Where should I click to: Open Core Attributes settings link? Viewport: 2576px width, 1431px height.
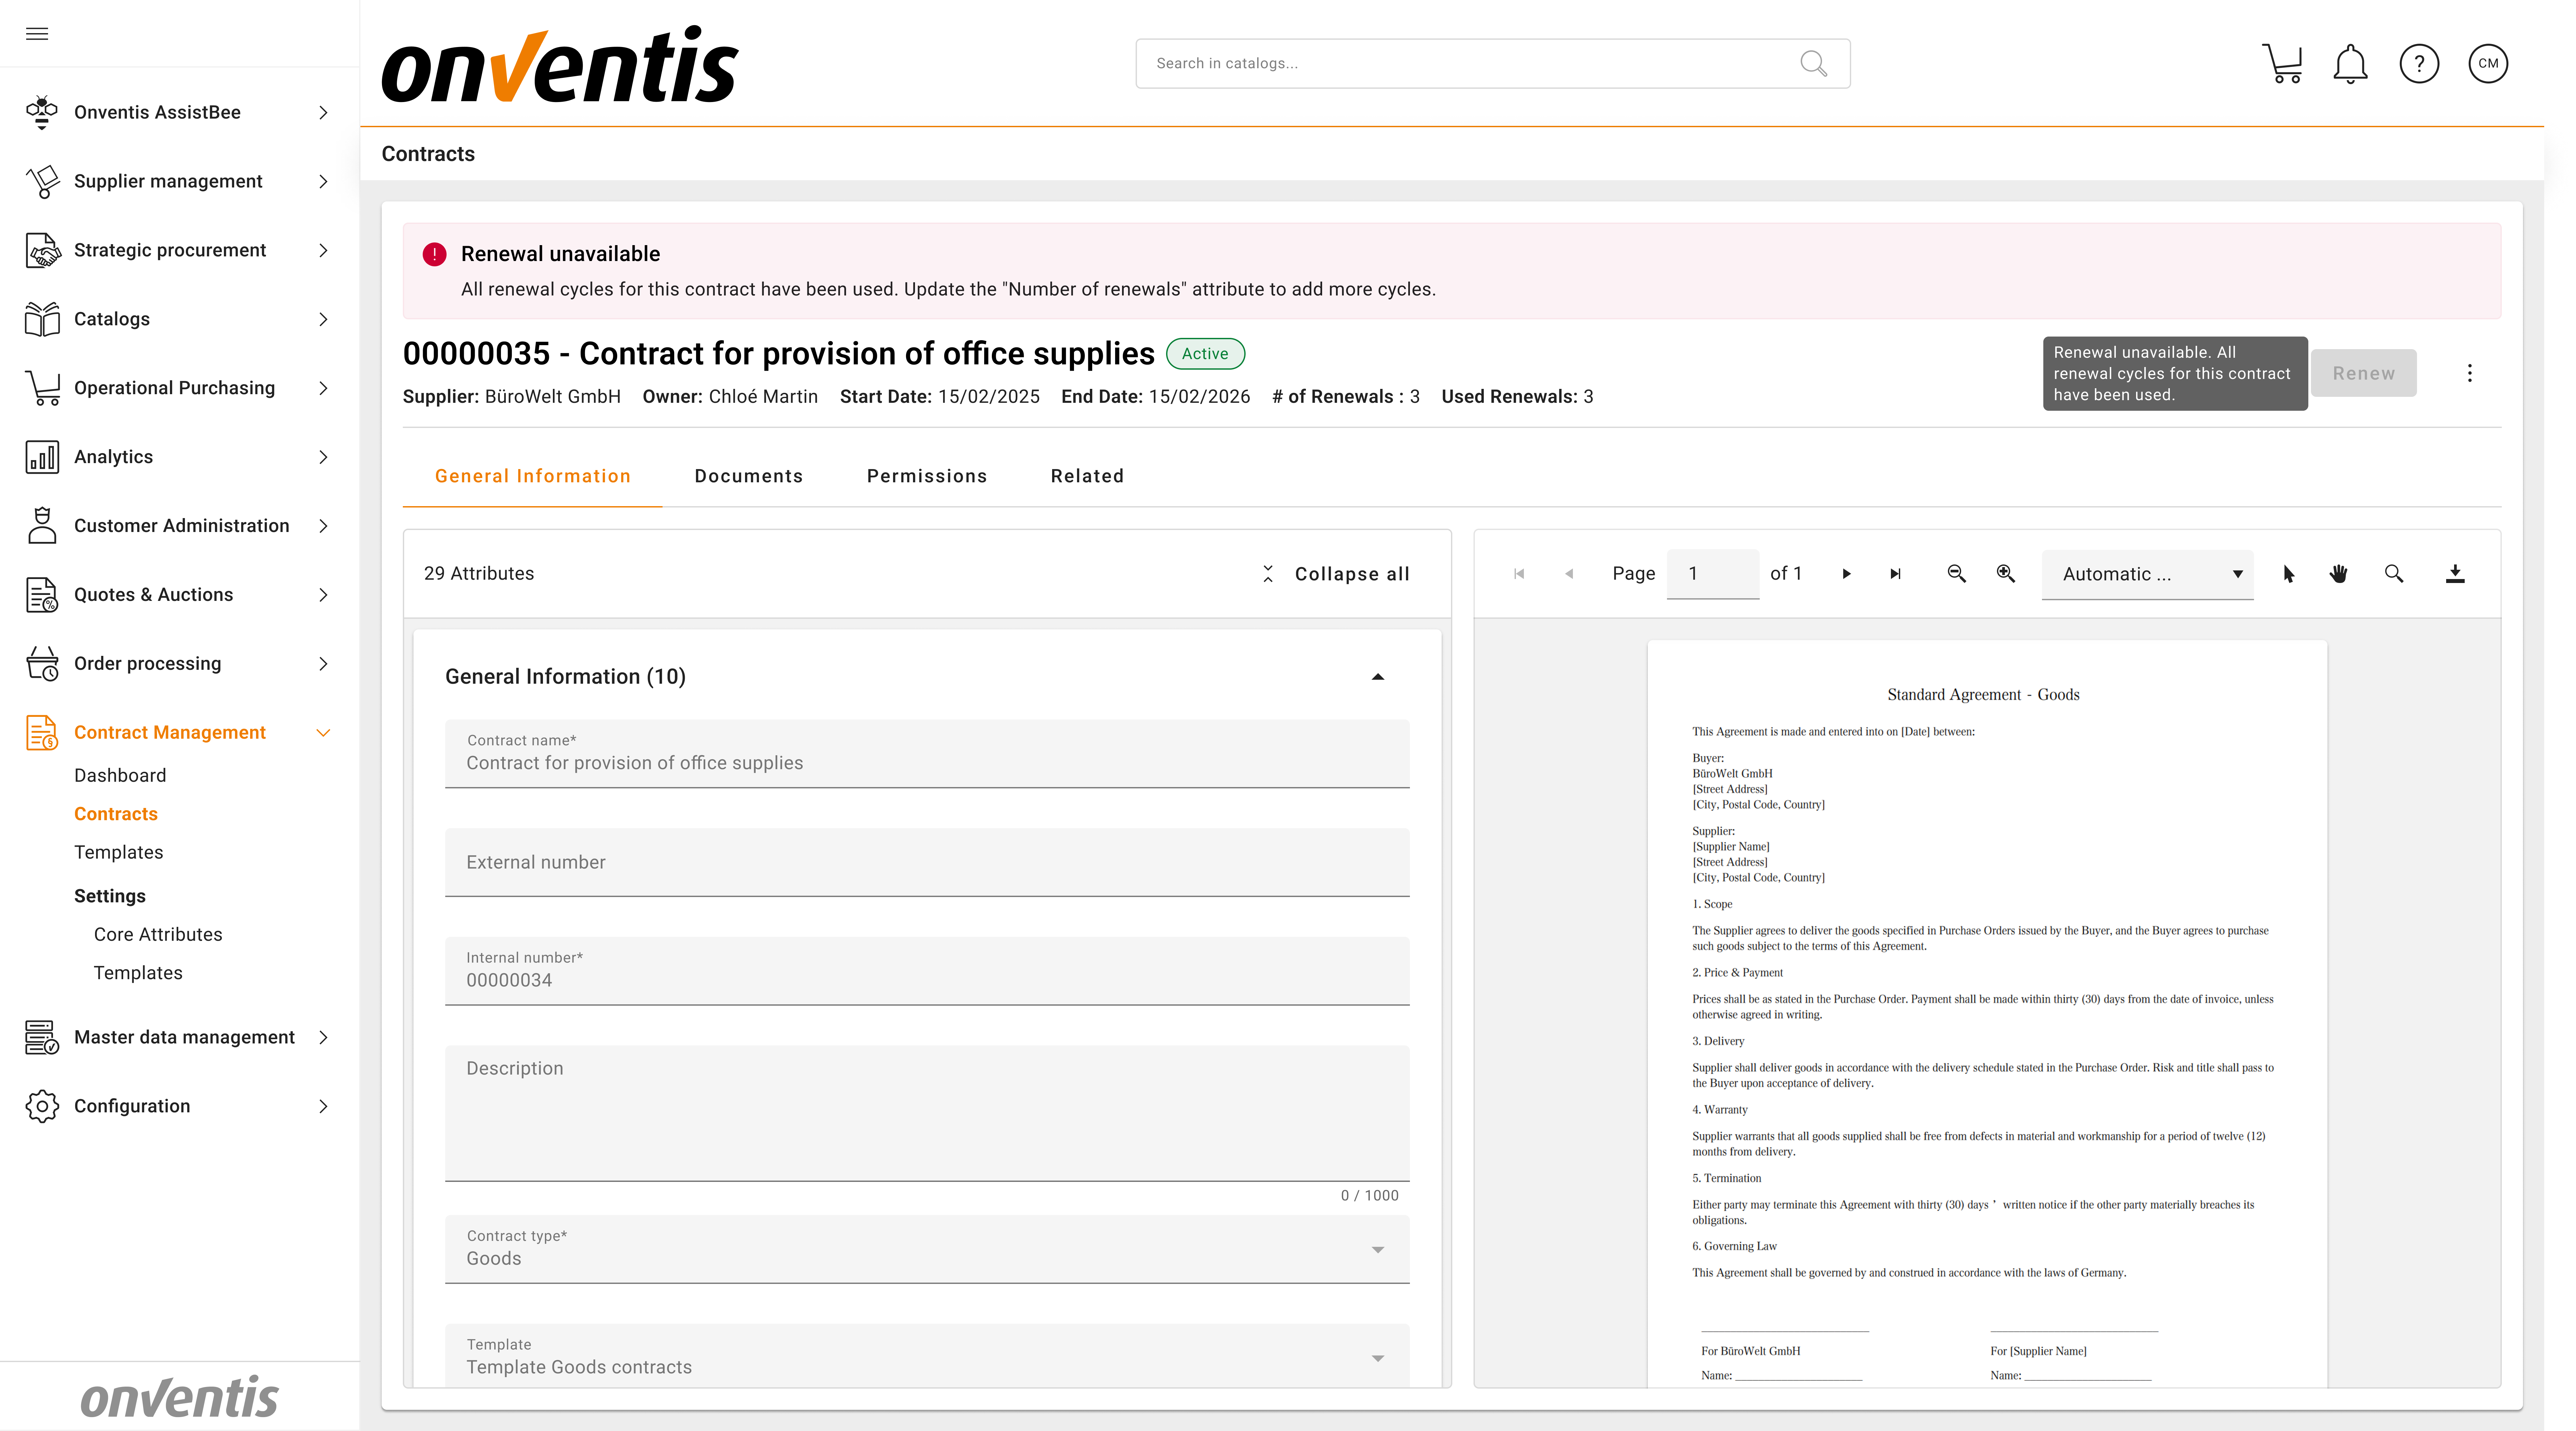(158, 934)
